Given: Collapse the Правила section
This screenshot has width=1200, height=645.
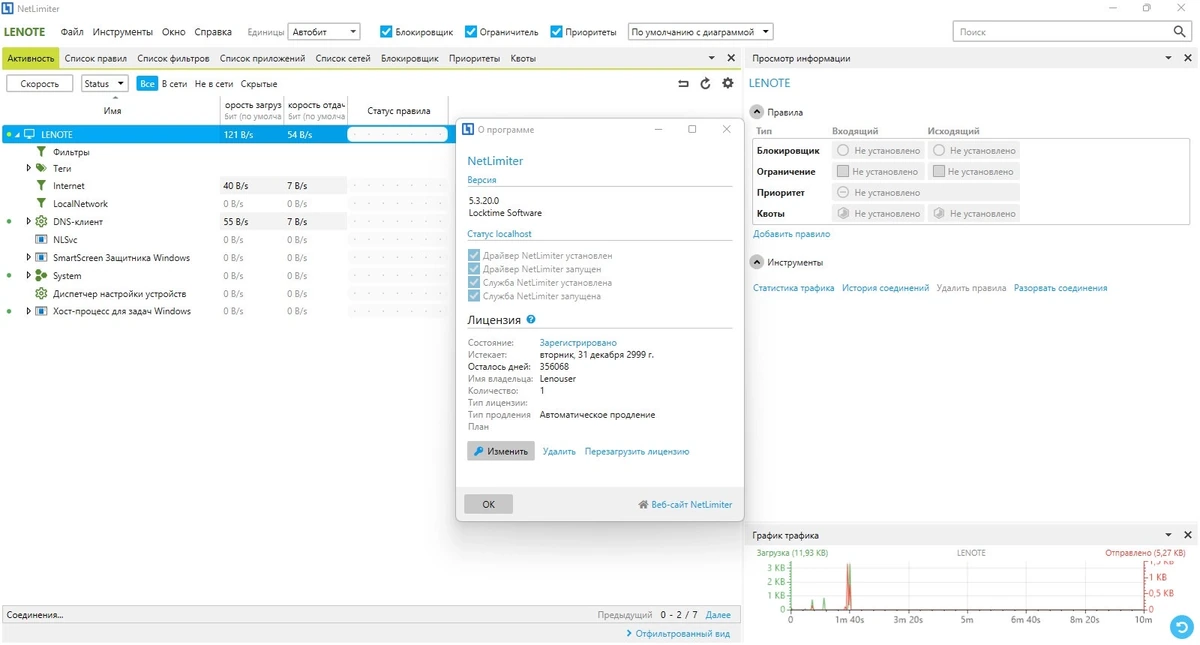Looking at the screenshot, I should click(x=757, y=112).
